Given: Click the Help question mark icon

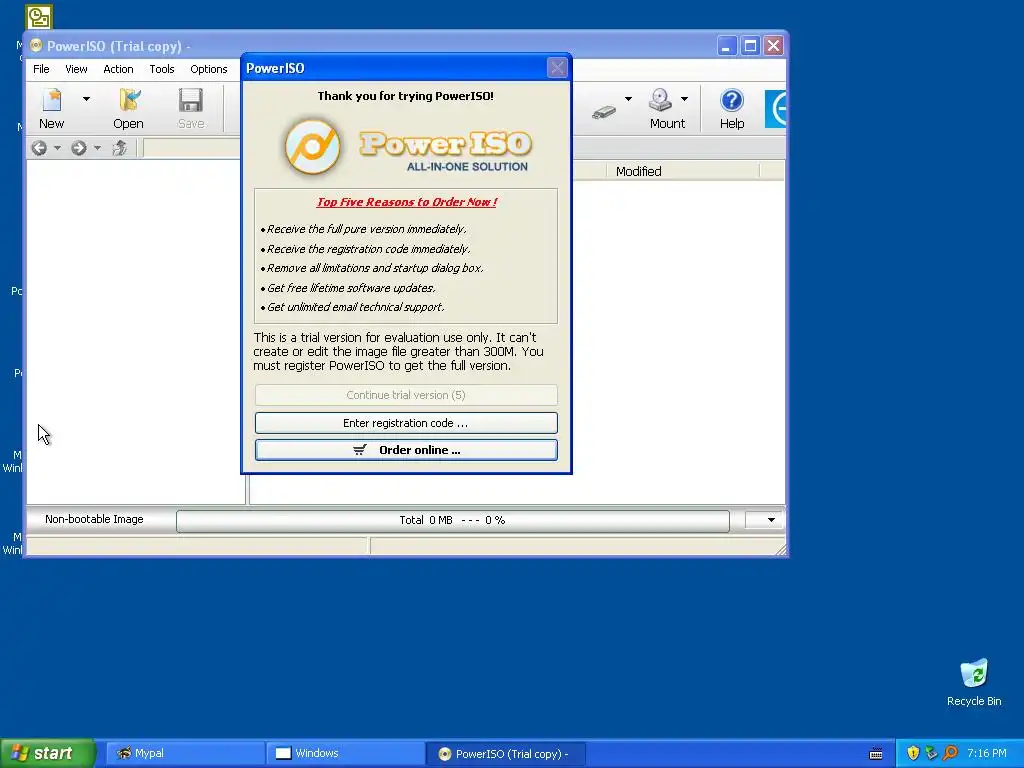Looking at the screenshot, I should click(x=731, y=101).
